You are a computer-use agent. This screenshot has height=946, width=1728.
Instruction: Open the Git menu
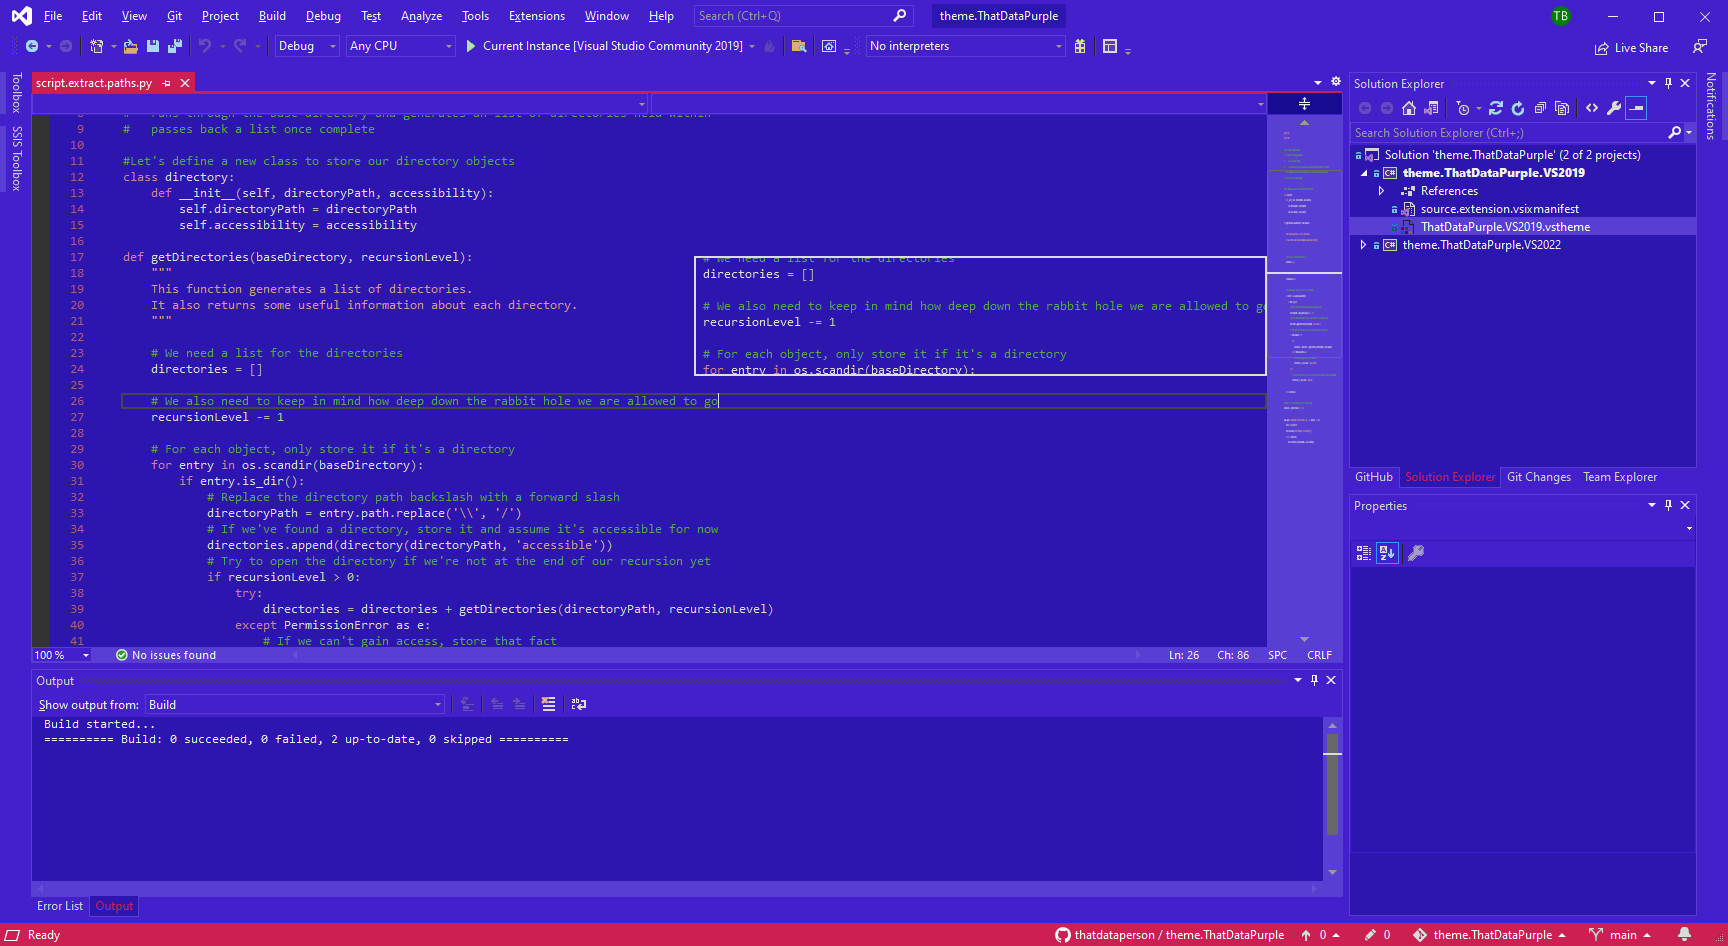click(x=174, y=15)
